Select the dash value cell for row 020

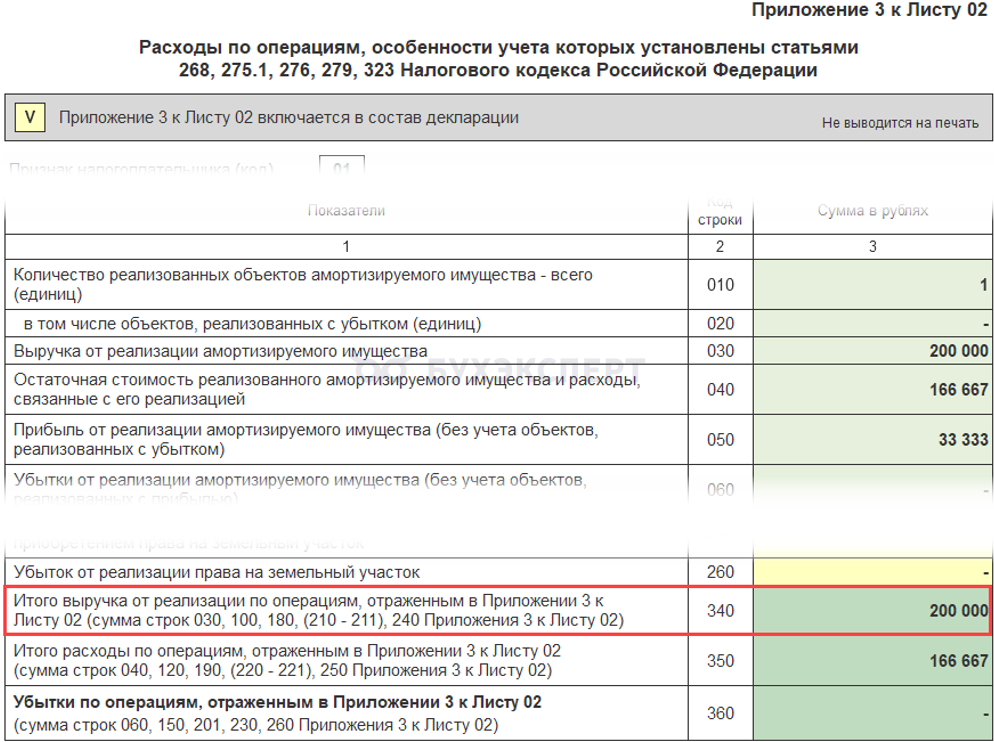coord(872,324)
